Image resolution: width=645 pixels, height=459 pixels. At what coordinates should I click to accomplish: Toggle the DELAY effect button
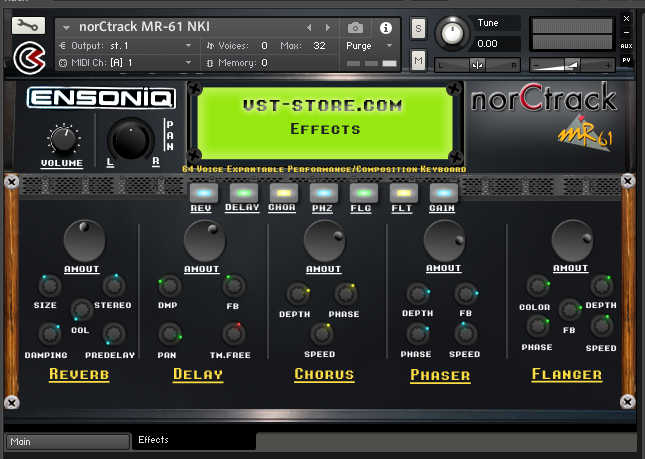click(x=242, y=193)
